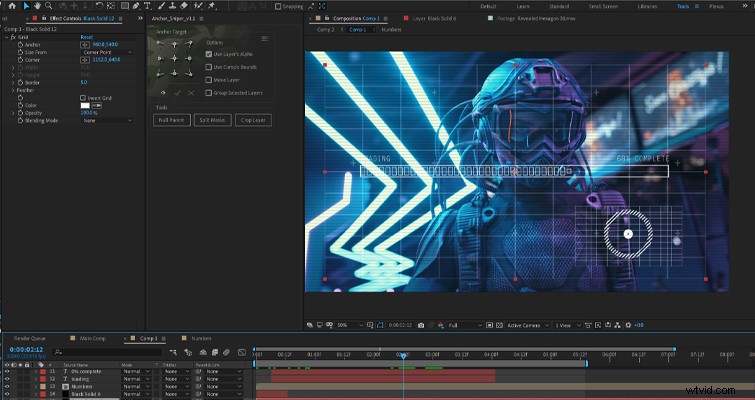This screenshot has height=400, width=755.
Task: Click the timeline current-time indicator handle
Action: click(x=404, y=355)
